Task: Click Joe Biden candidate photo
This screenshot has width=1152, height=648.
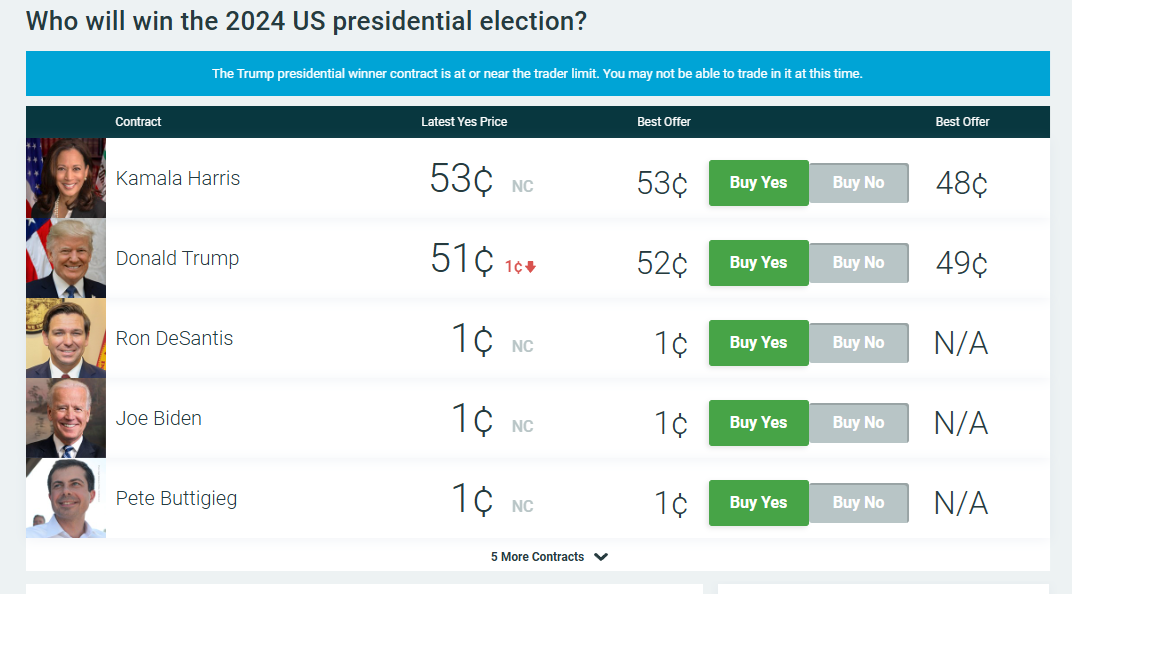Action: (x=66, y=418)
